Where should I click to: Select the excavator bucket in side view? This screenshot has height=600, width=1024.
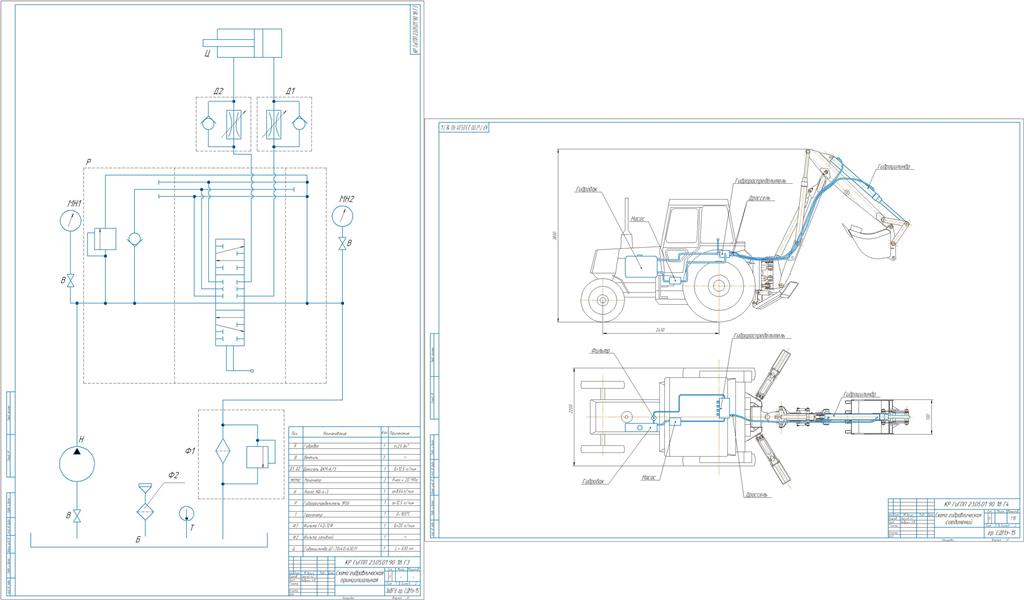tap(869, 241)
